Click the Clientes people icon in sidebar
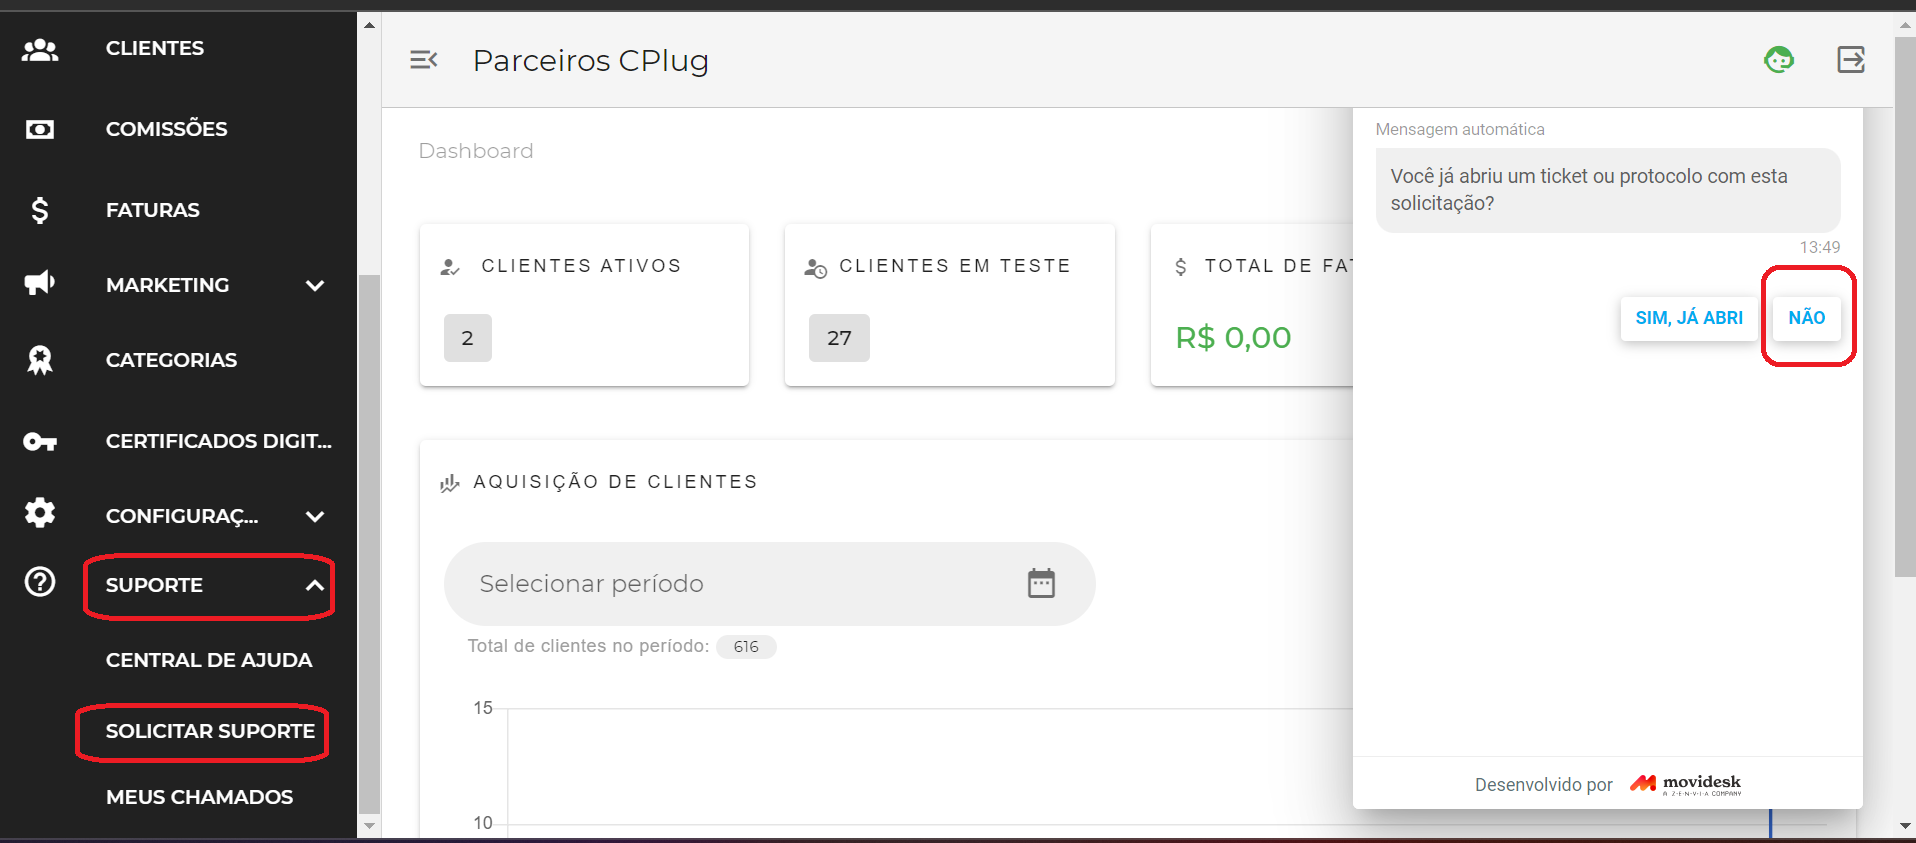The image size is (1916, 843). pyautogui.click(x=40, y=49)
